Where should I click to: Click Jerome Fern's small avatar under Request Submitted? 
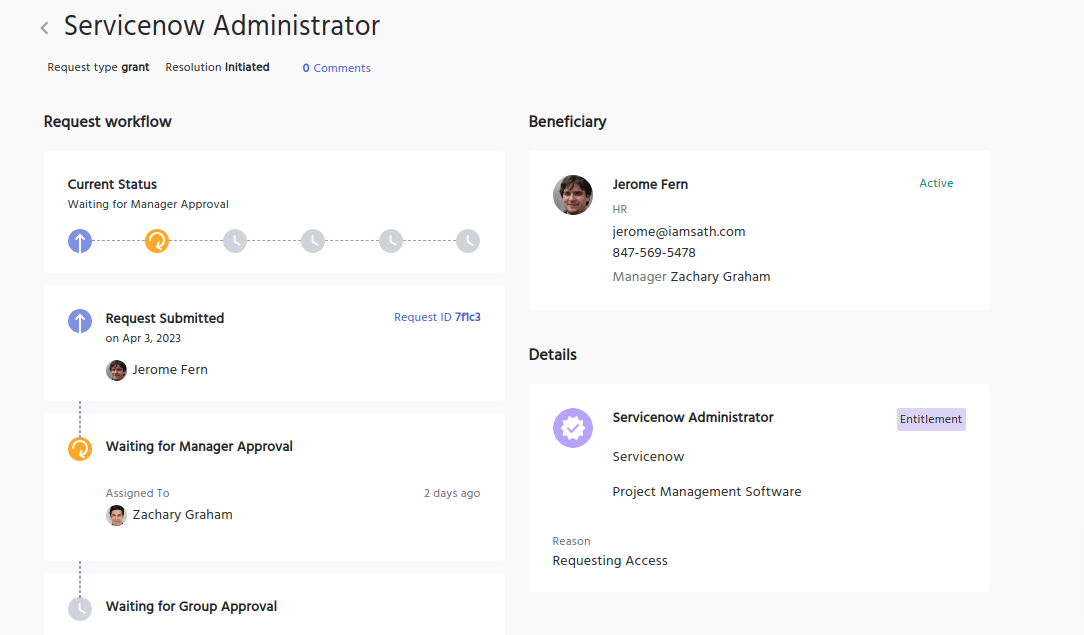pos(117,370)
